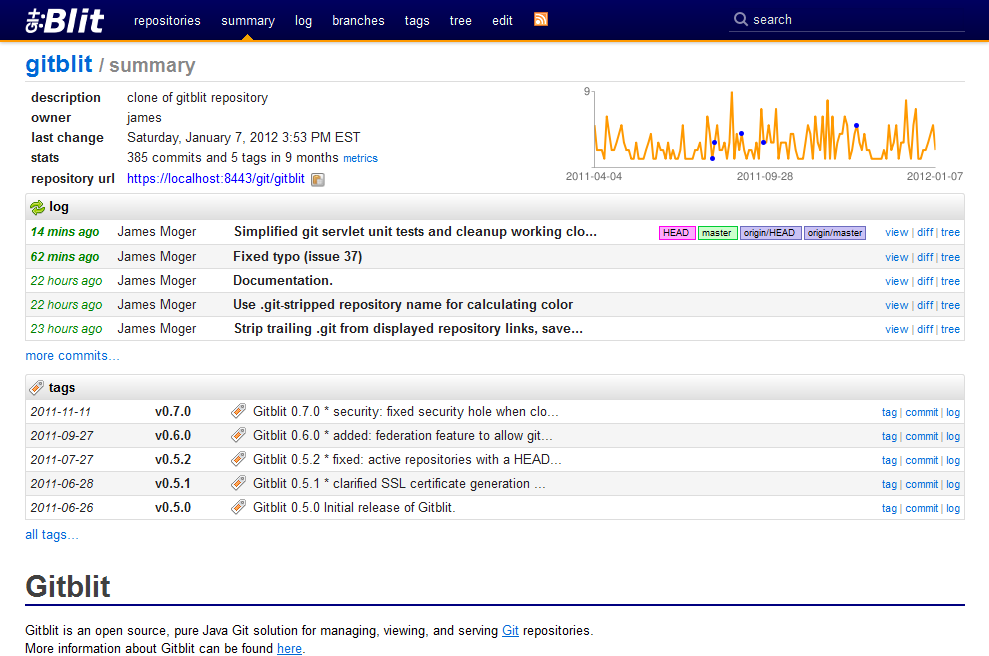The image size is (989, 656).
Task: Open the 'Gitblit 0.5.0 Initial release' tag description
Action: tap(354, 507)
